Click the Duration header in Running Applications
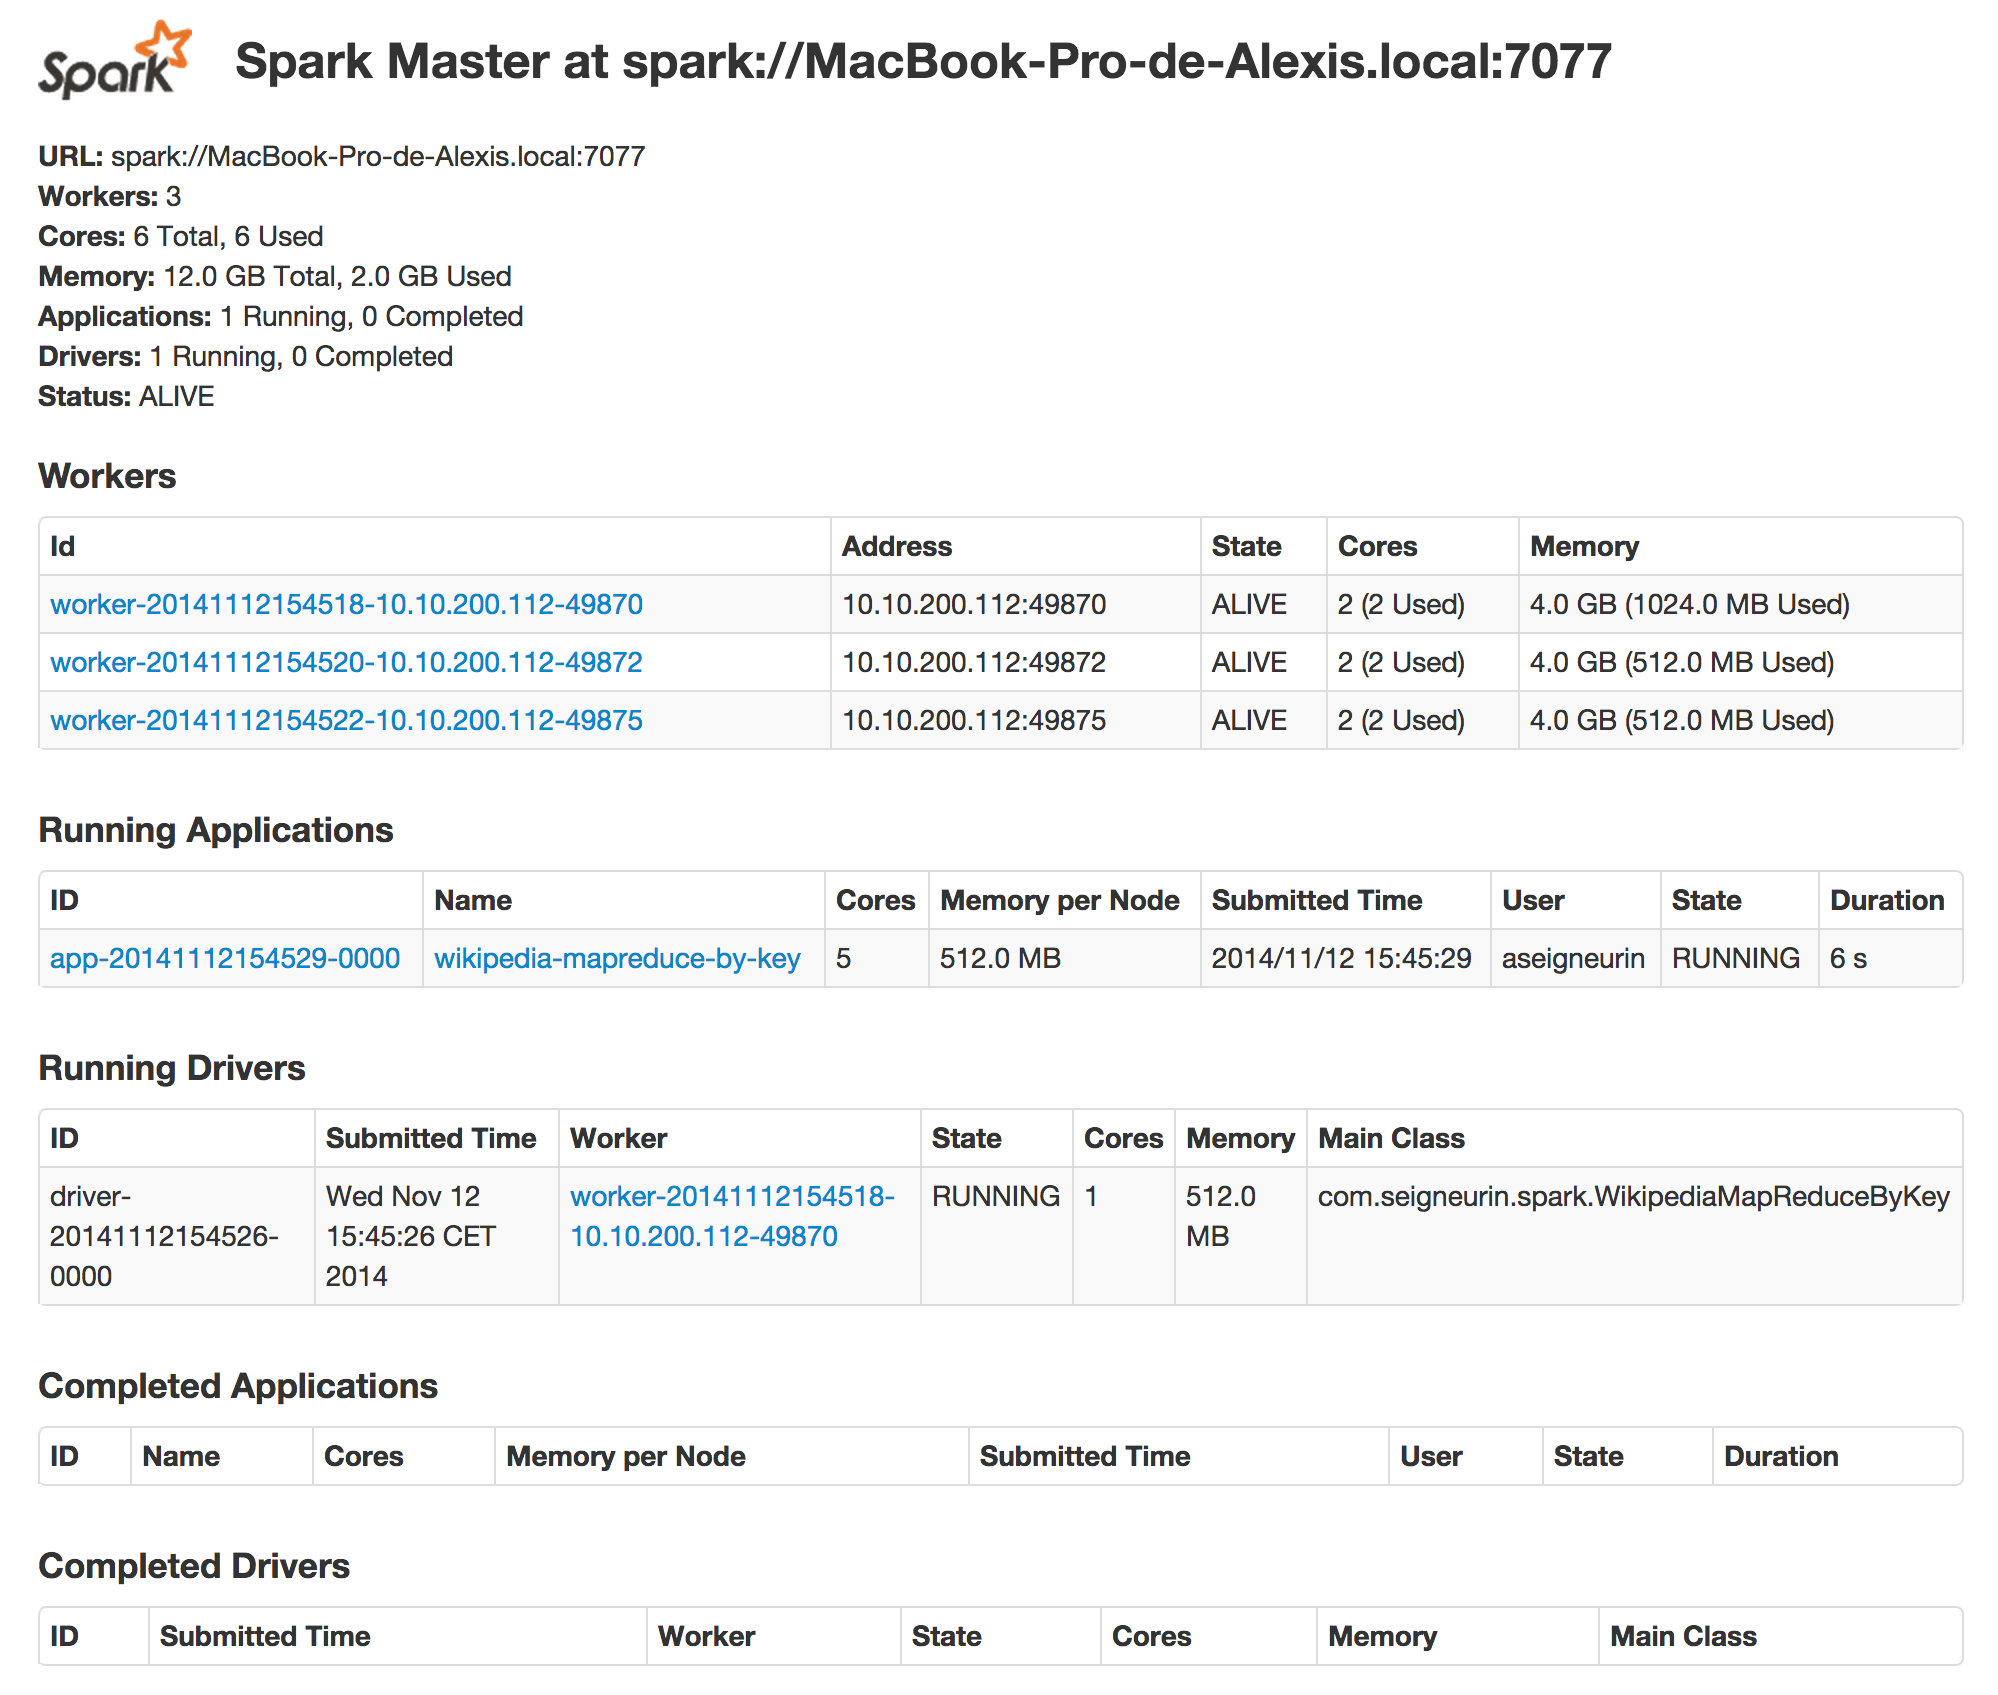Viewport: 1998px width, 1695px height. pos(1886,900)
